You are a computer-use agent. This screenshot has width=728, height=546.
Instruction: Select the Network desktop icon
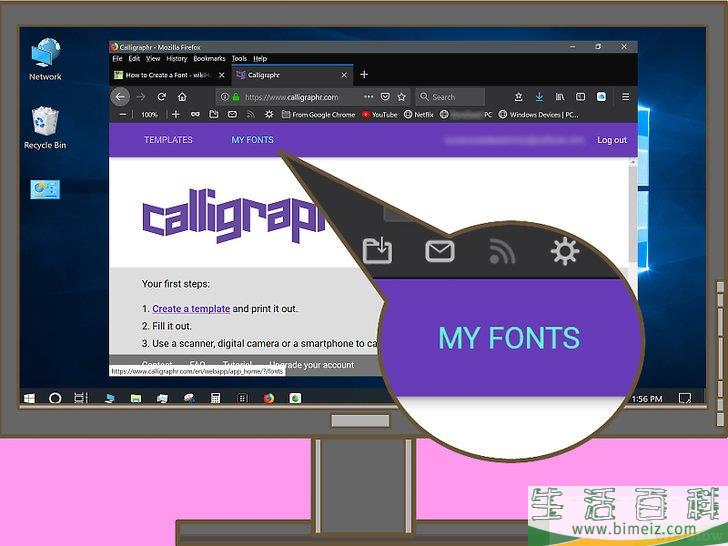pyautogui.click(x=45, y=59)
